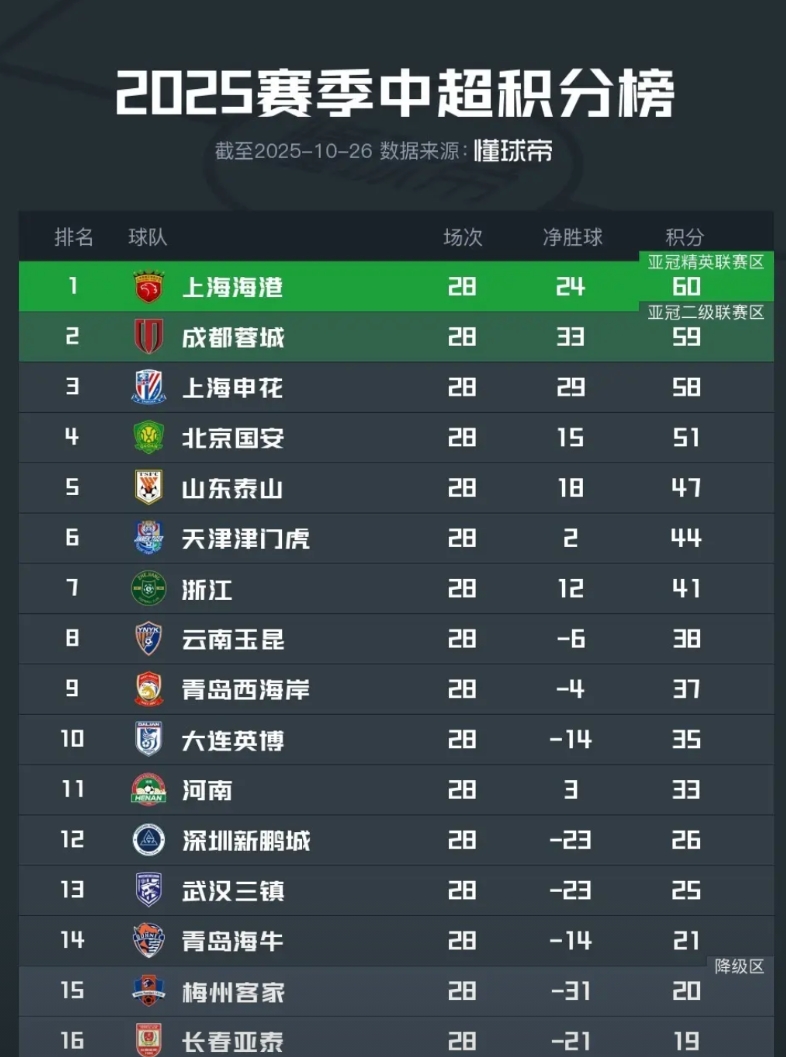Click the 降级区 relegation zone label
This screenshot has width=786, height=1057.
739,966
